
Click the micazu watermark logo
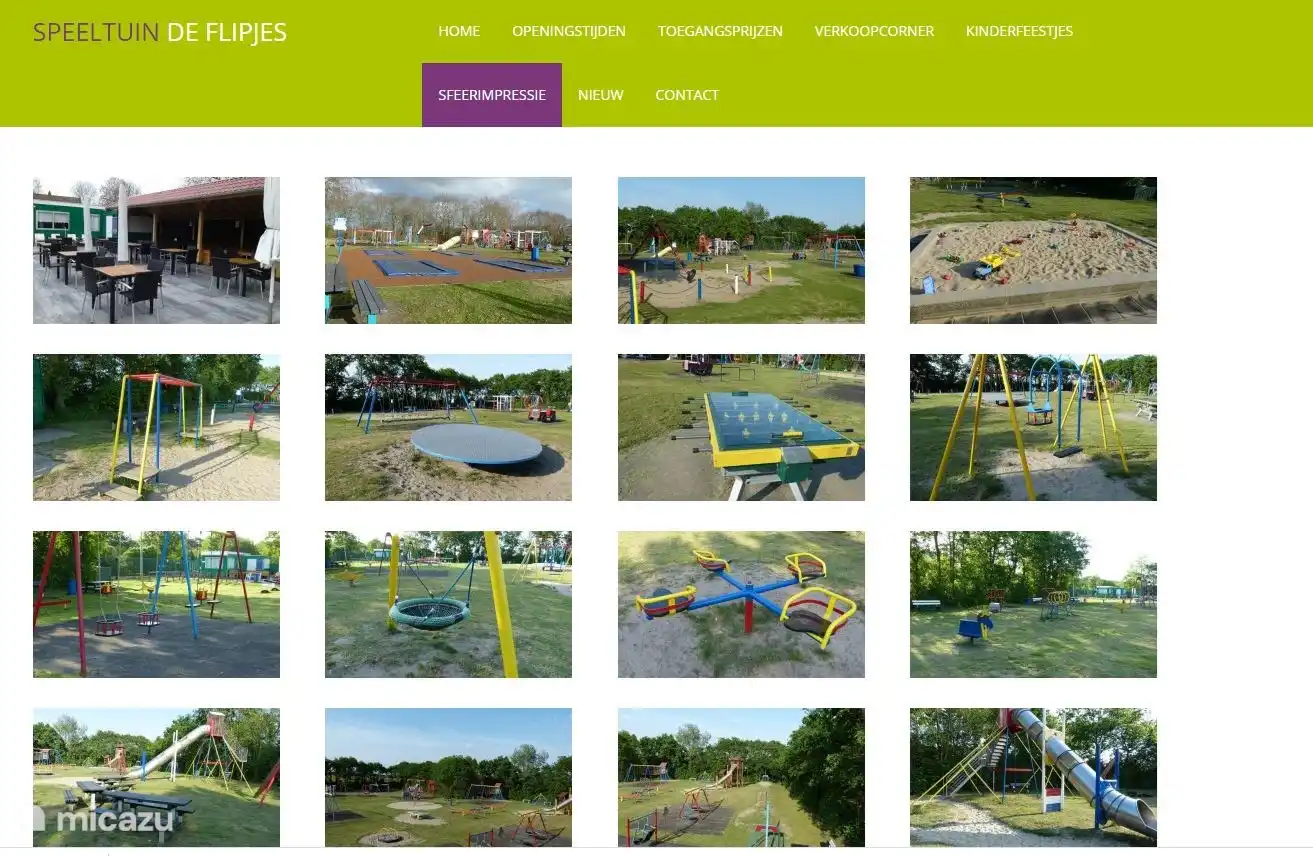click(104, 820)
